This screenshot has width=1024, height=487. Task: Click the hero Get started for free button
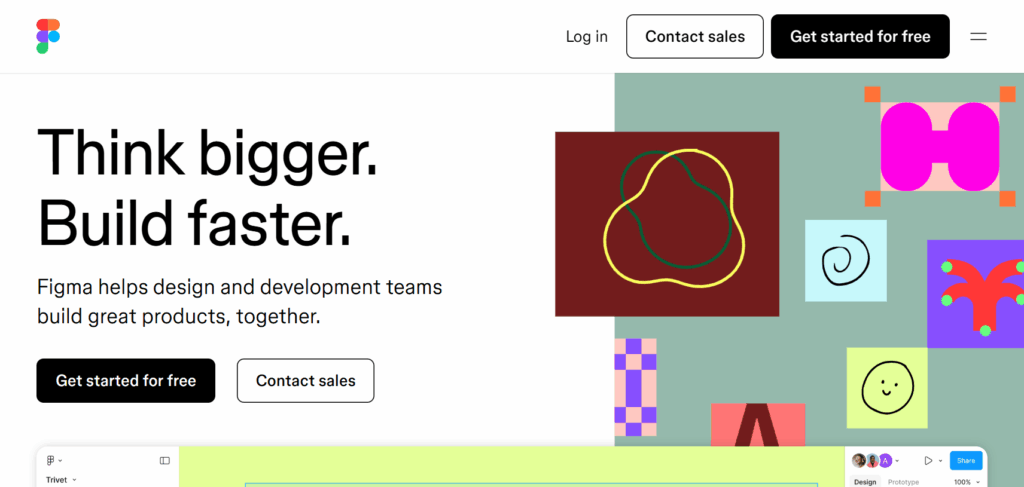point(125,381)
